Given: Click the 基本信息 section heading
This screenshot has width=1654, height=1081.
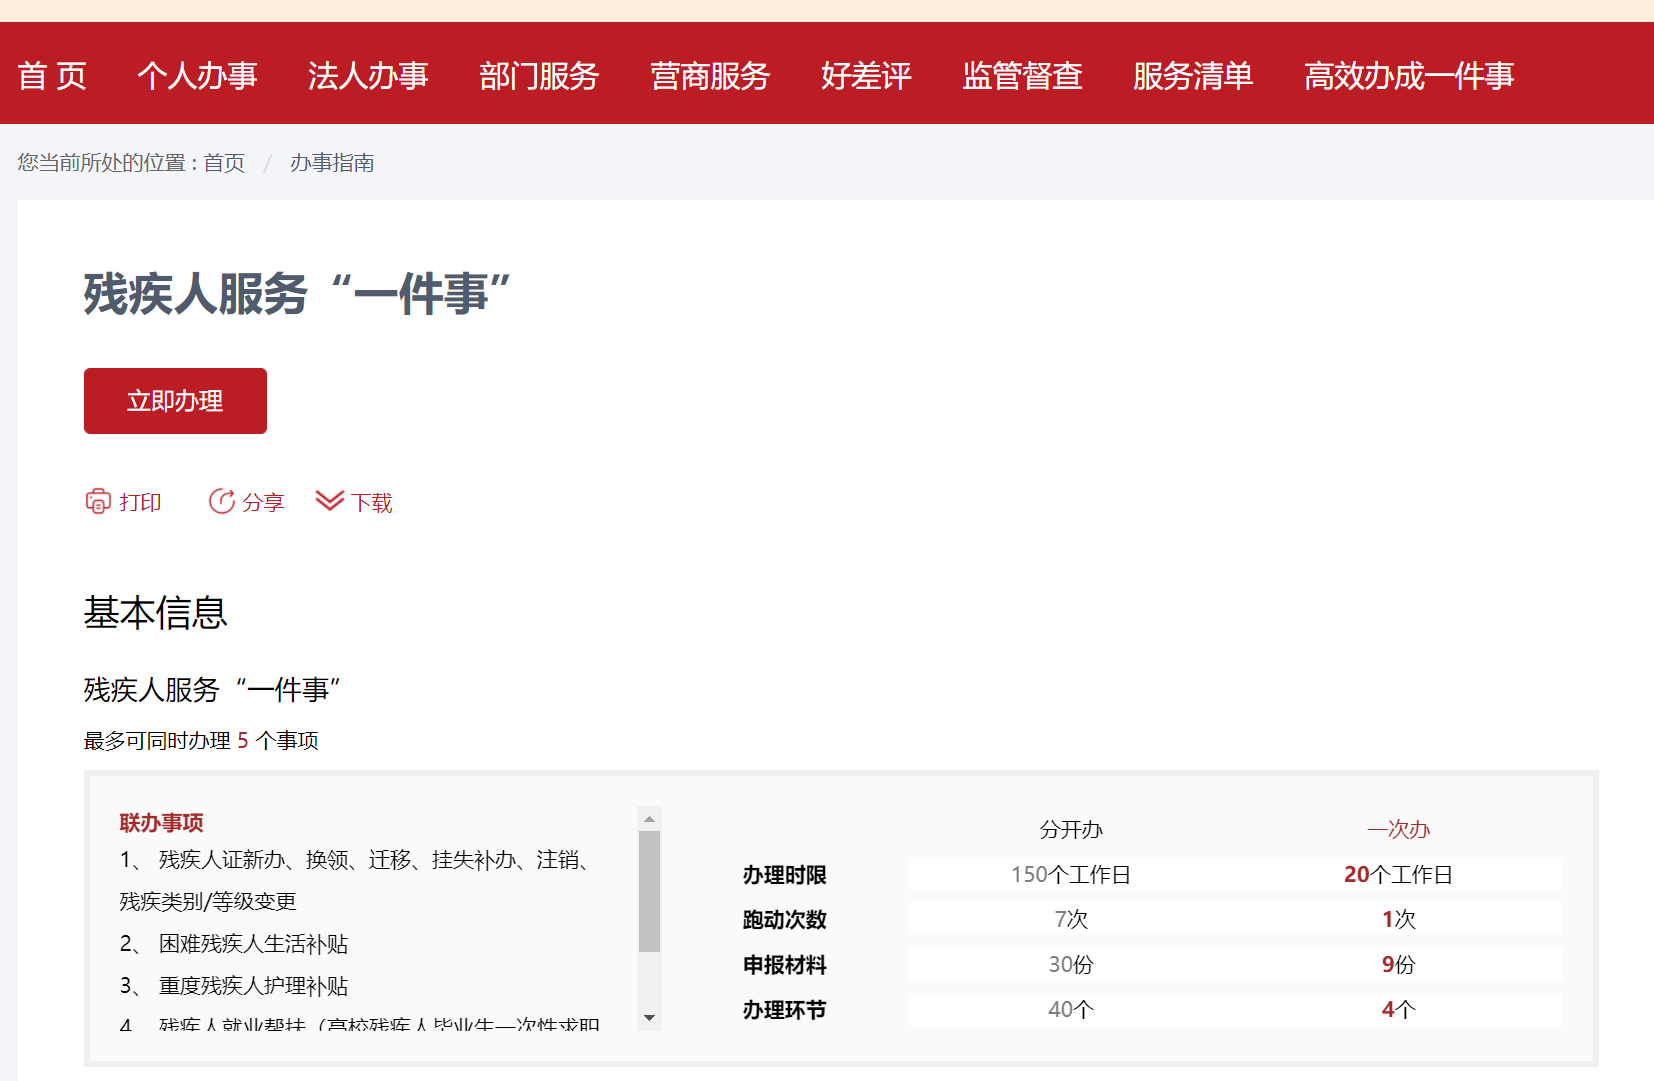Looking at the screenshot, I should [155, 612].
